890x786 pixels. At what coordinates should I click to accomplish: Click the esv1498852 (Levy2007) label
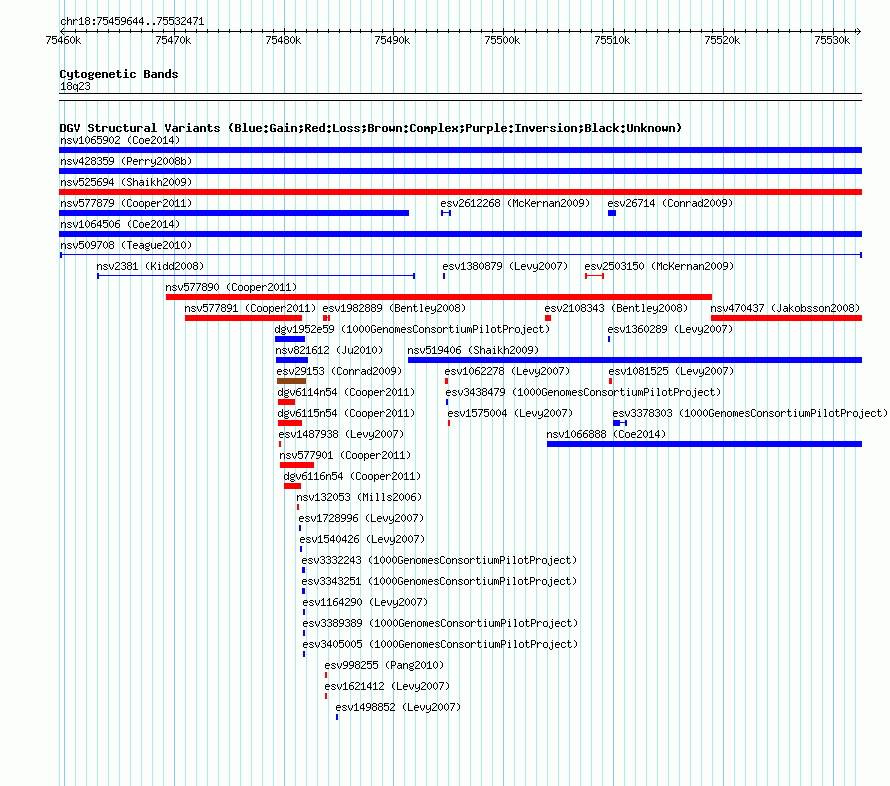398,707
